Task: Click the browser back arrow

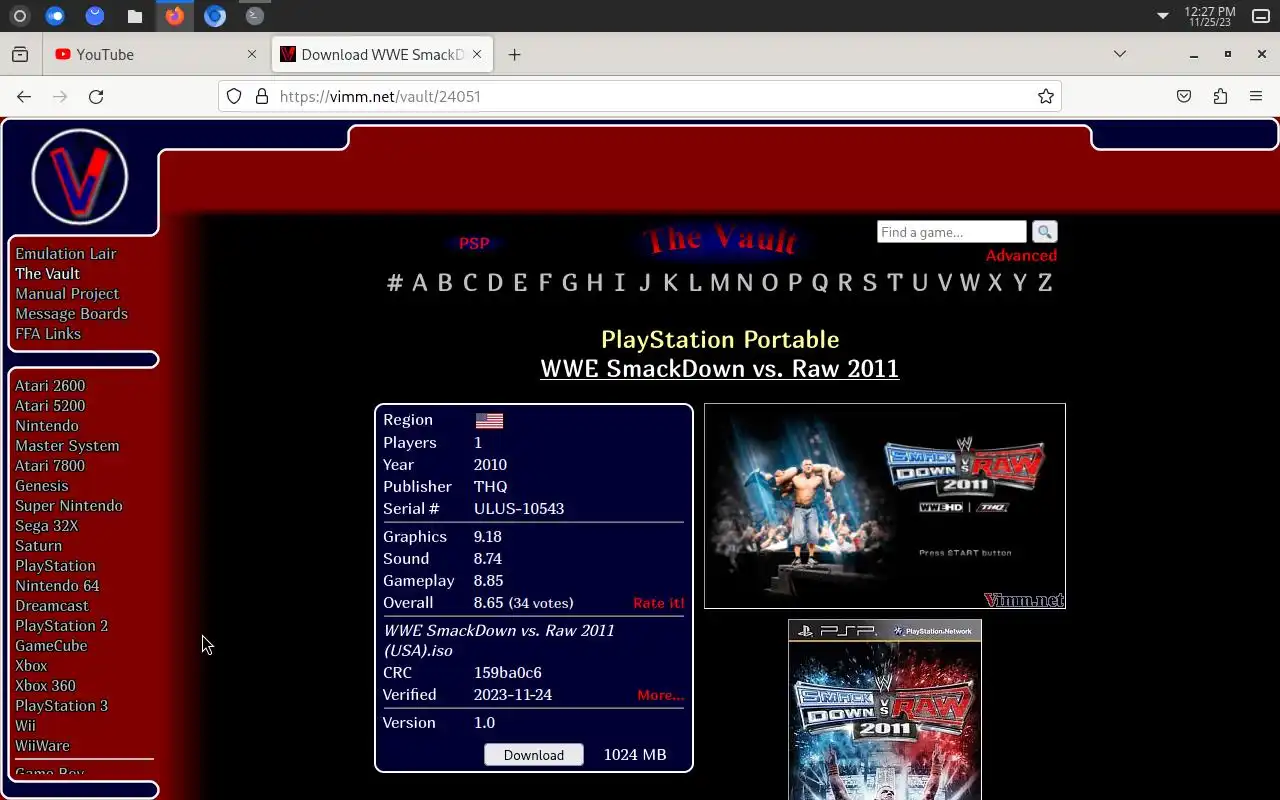Action: click(x=24, y=97)
